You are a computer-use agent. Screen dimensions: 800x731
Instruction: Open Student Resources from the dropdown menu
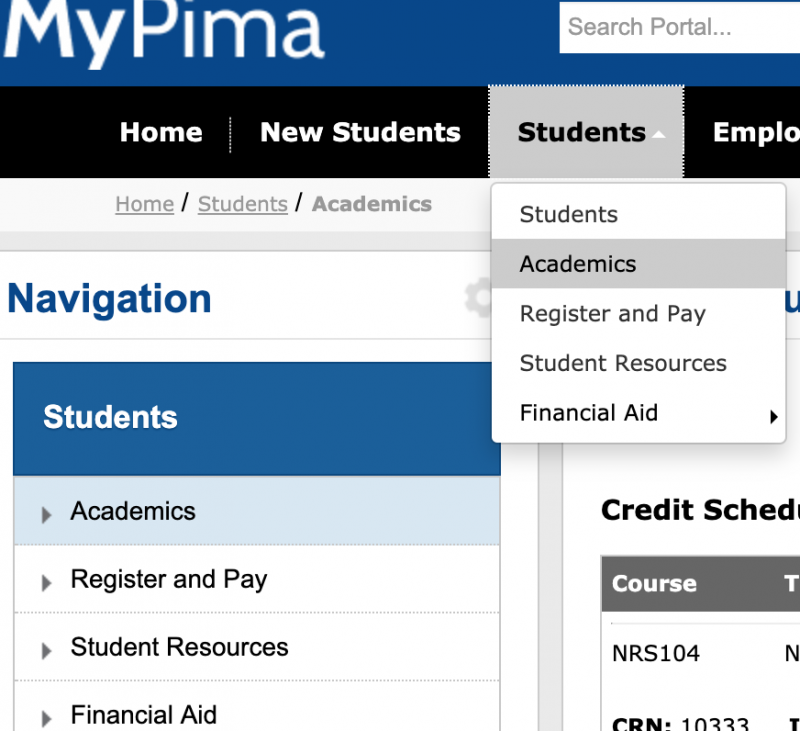tap(623, 363)
